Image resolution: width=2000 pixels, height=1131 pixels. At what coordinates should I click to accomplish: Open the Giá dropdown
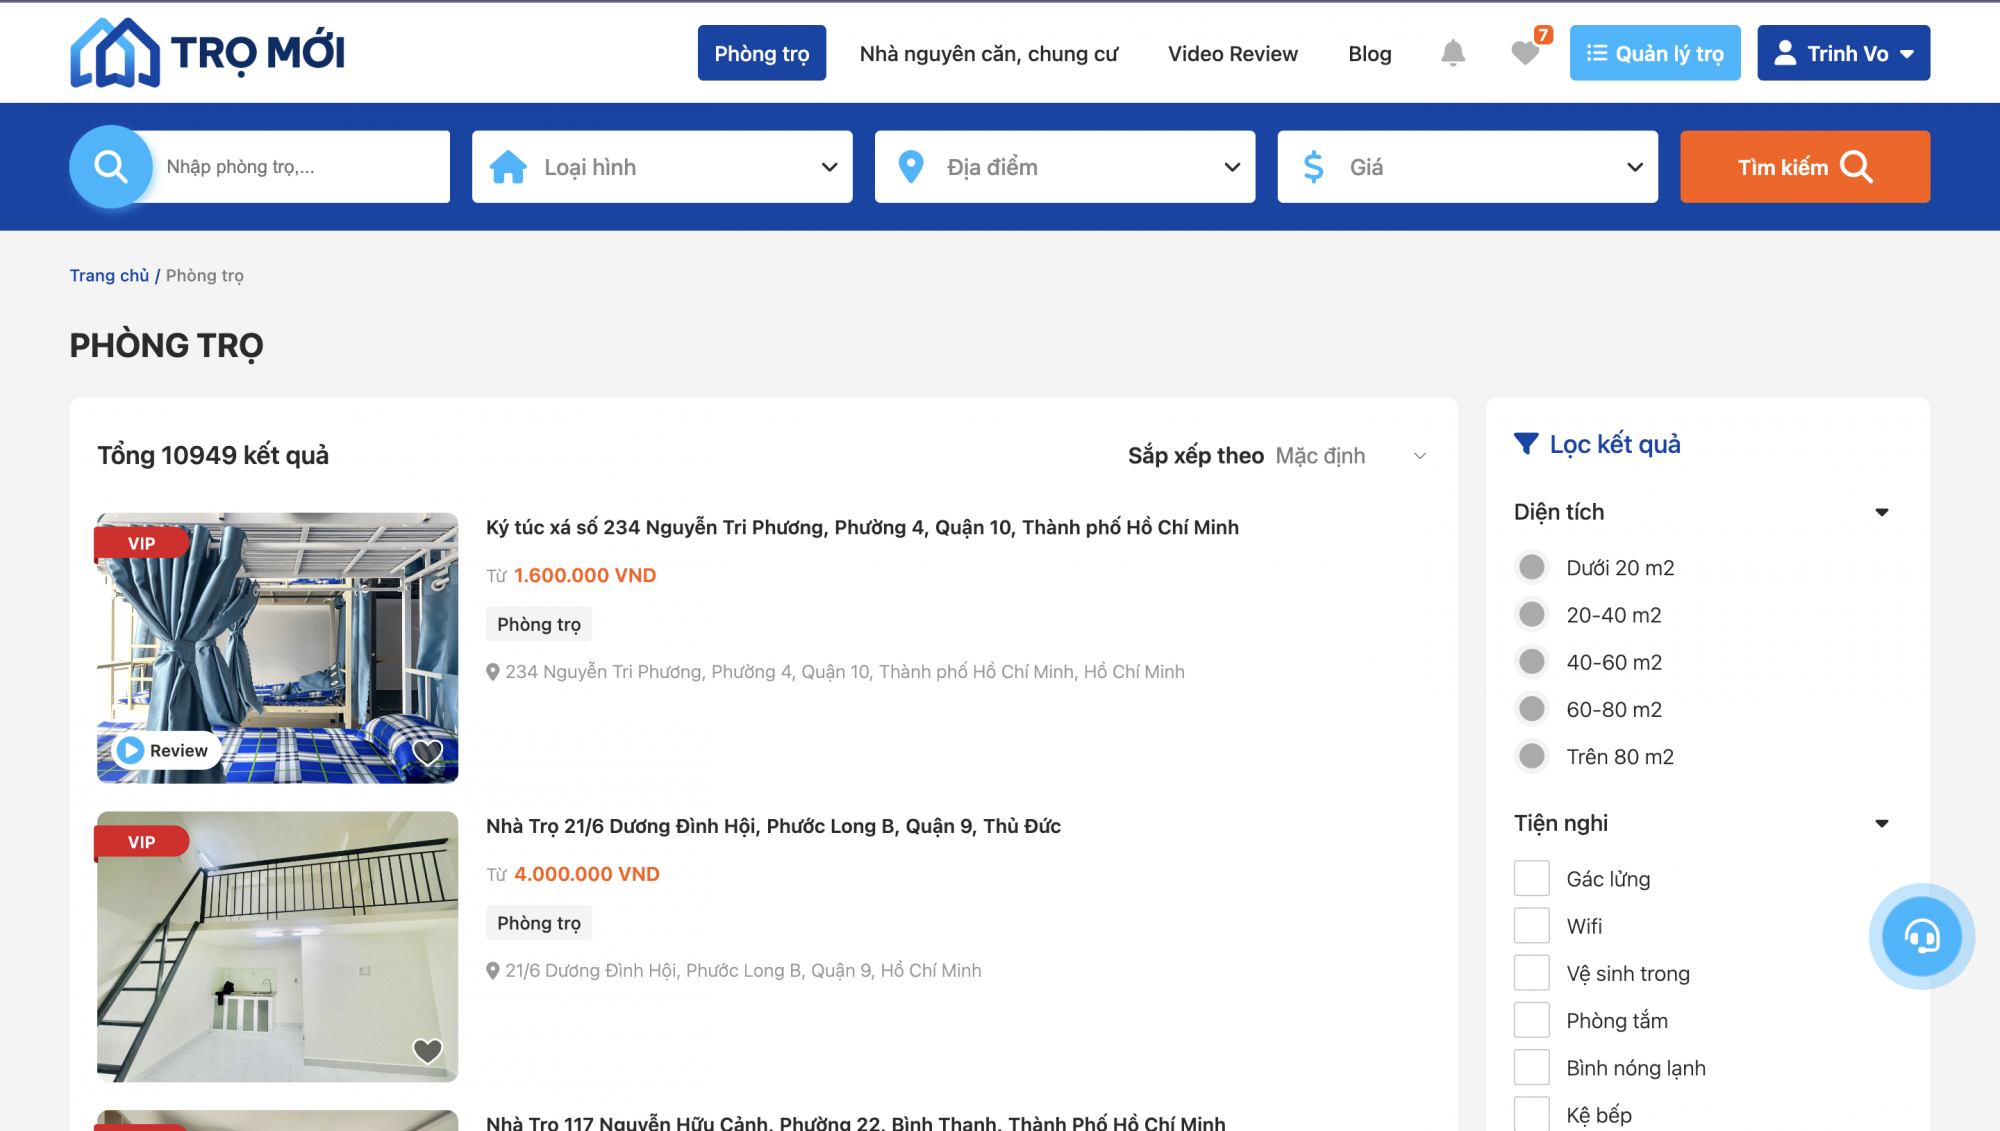[1468, 167]
